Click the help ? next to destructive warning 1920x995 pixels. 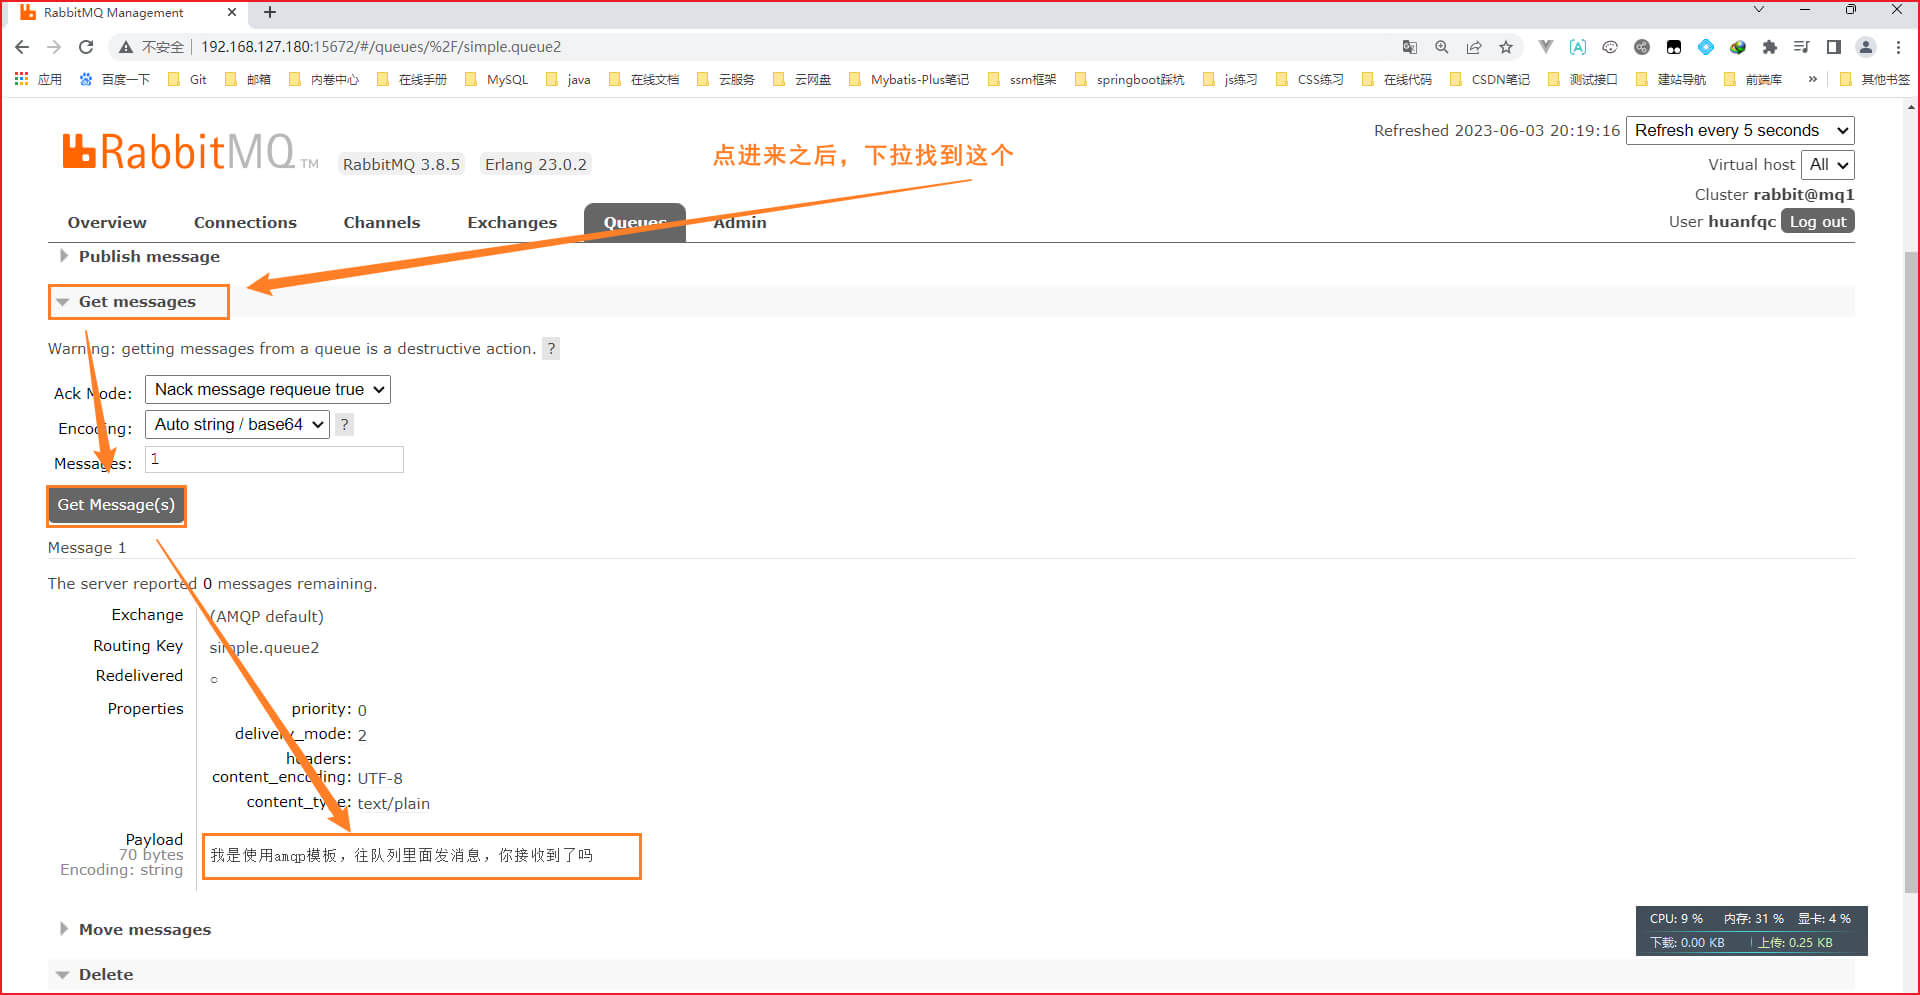pos(551,349)
